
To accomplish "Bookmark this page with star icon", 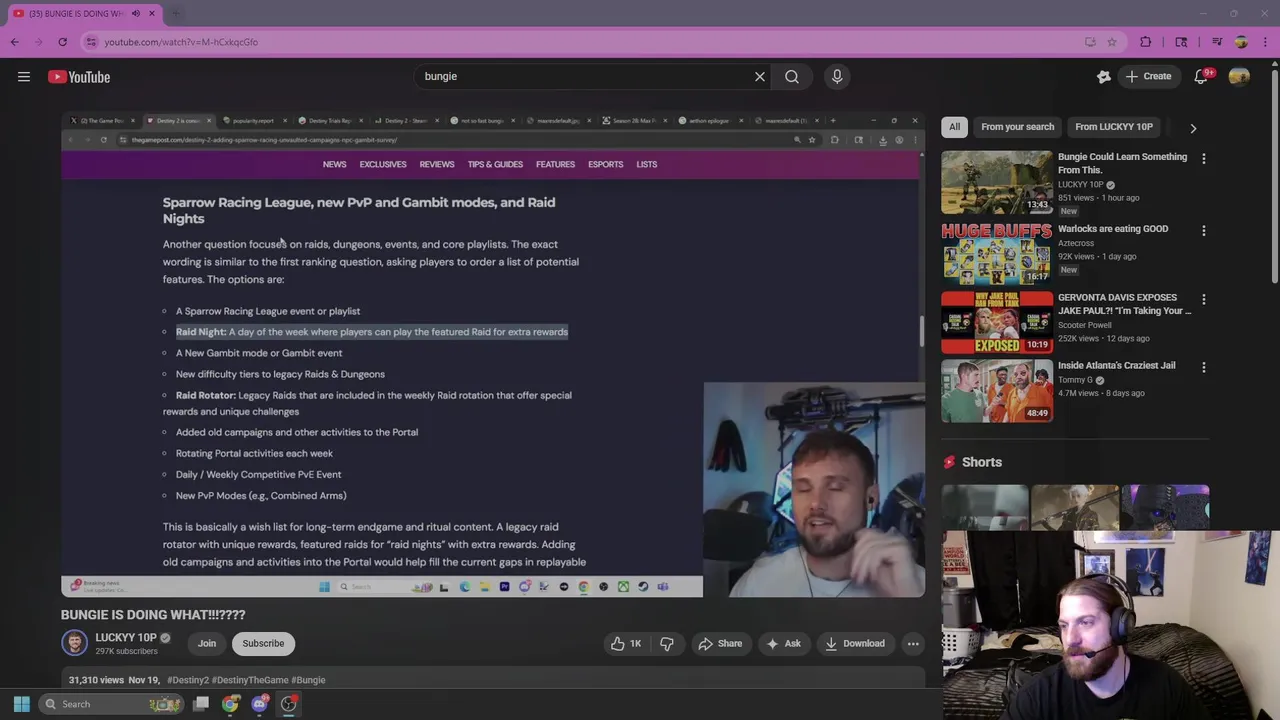I will (1111, 42).
